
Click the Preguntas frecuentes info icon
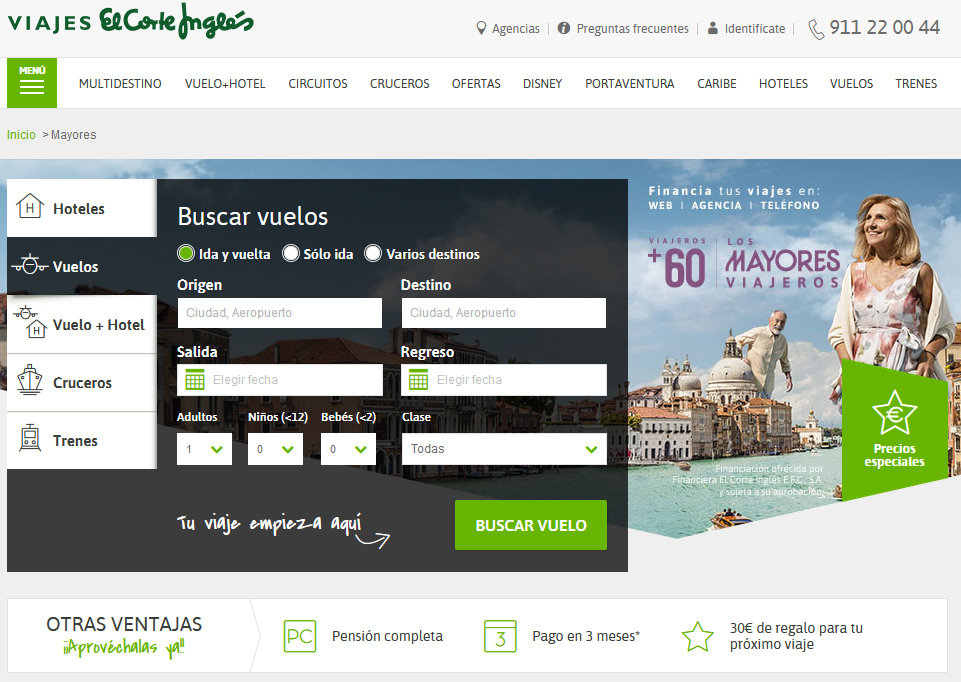564,29
